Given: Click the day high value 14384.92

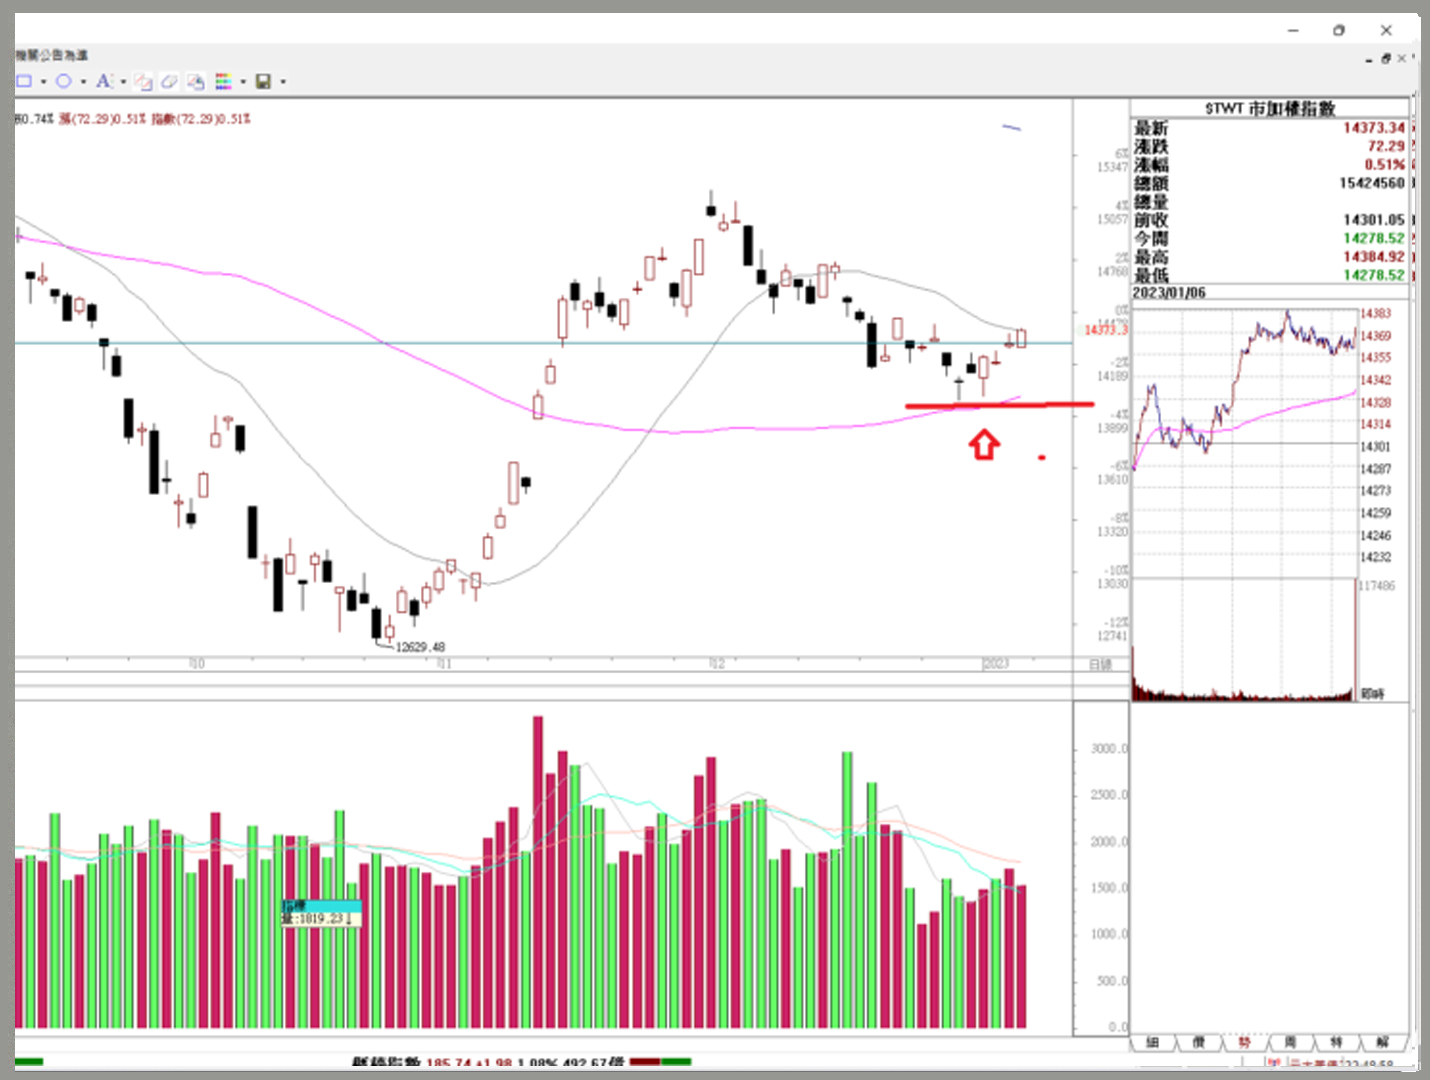Looking at the screenshot, I should [1374, 257].
